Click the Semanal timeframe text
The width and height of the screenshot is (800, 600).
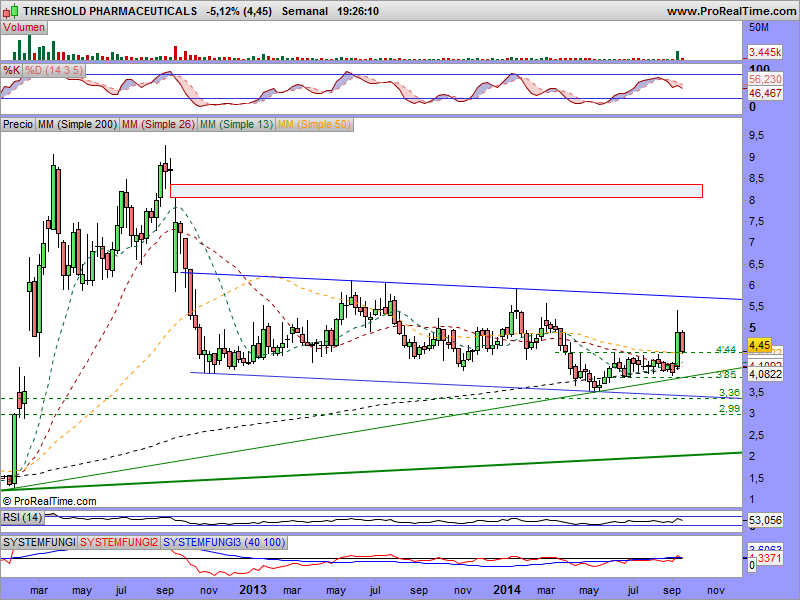[305, 11]
